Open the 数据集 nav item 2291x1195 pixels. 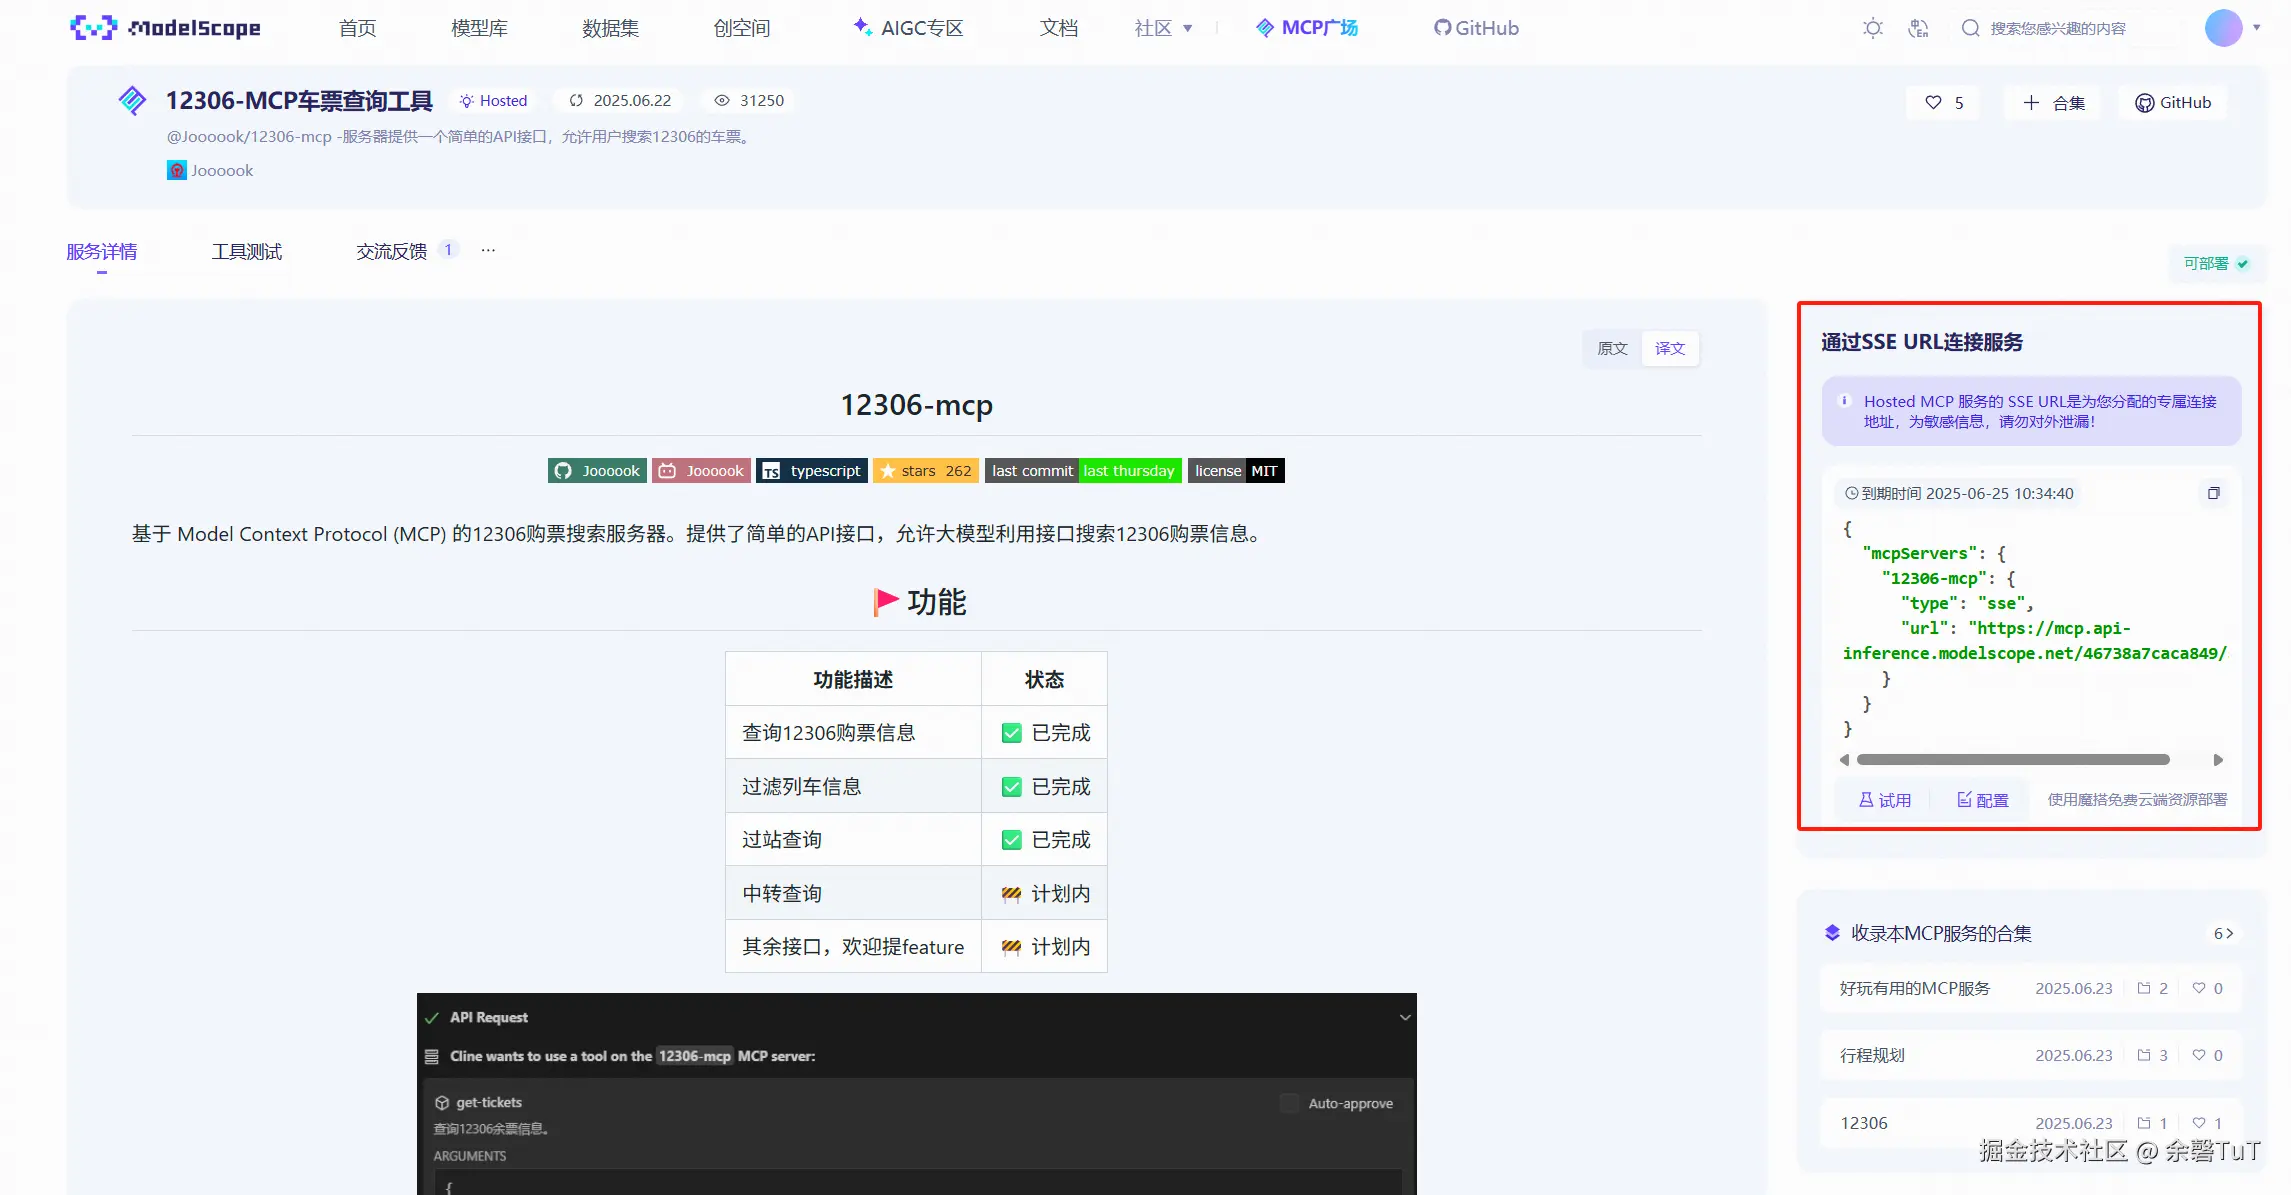tap(610, 28)
